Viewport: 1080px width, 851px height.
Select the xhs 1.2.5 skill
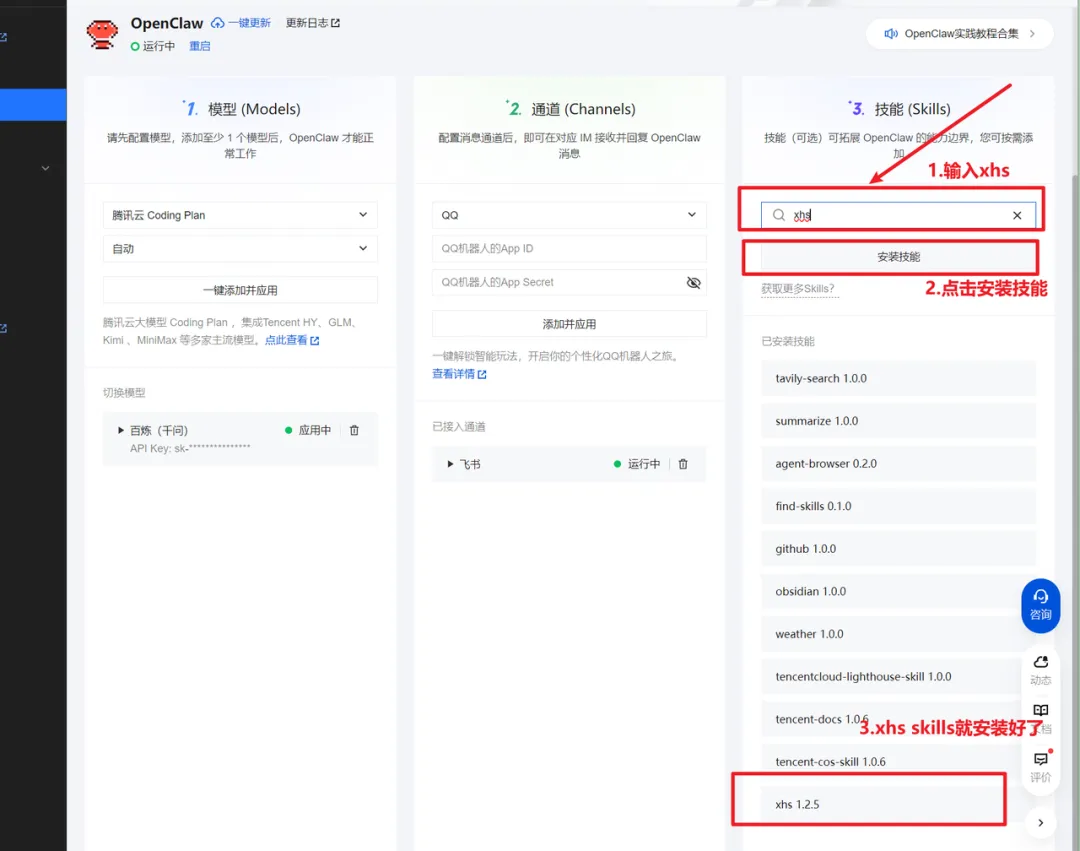pyautogui.click(x=898, y=804)
